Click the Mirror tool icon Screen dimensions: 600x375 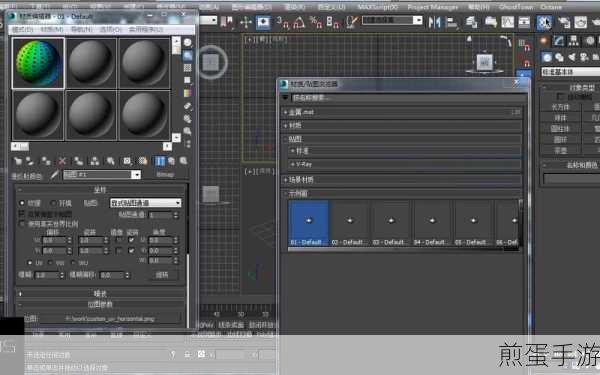(435, 23)
